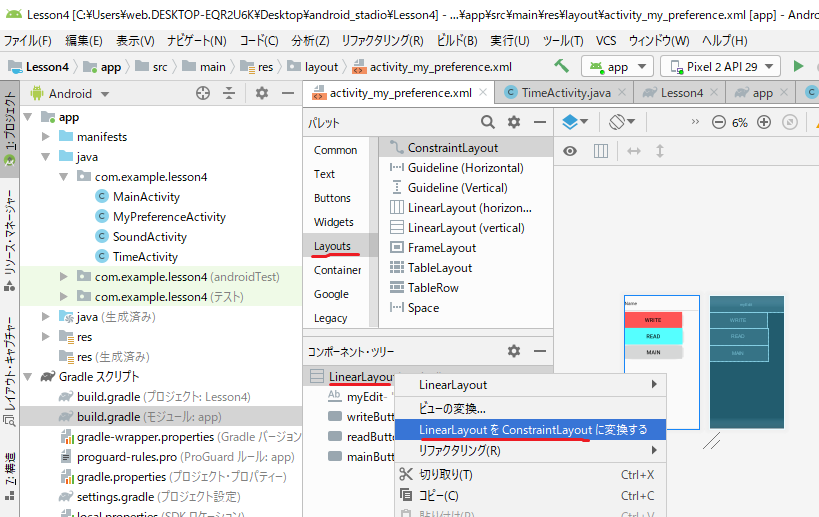Image resolution: width=819 pixels, height=517 pixels.
Task: Click the scroll-from-source target icon
Action: [x=203, y=93]
